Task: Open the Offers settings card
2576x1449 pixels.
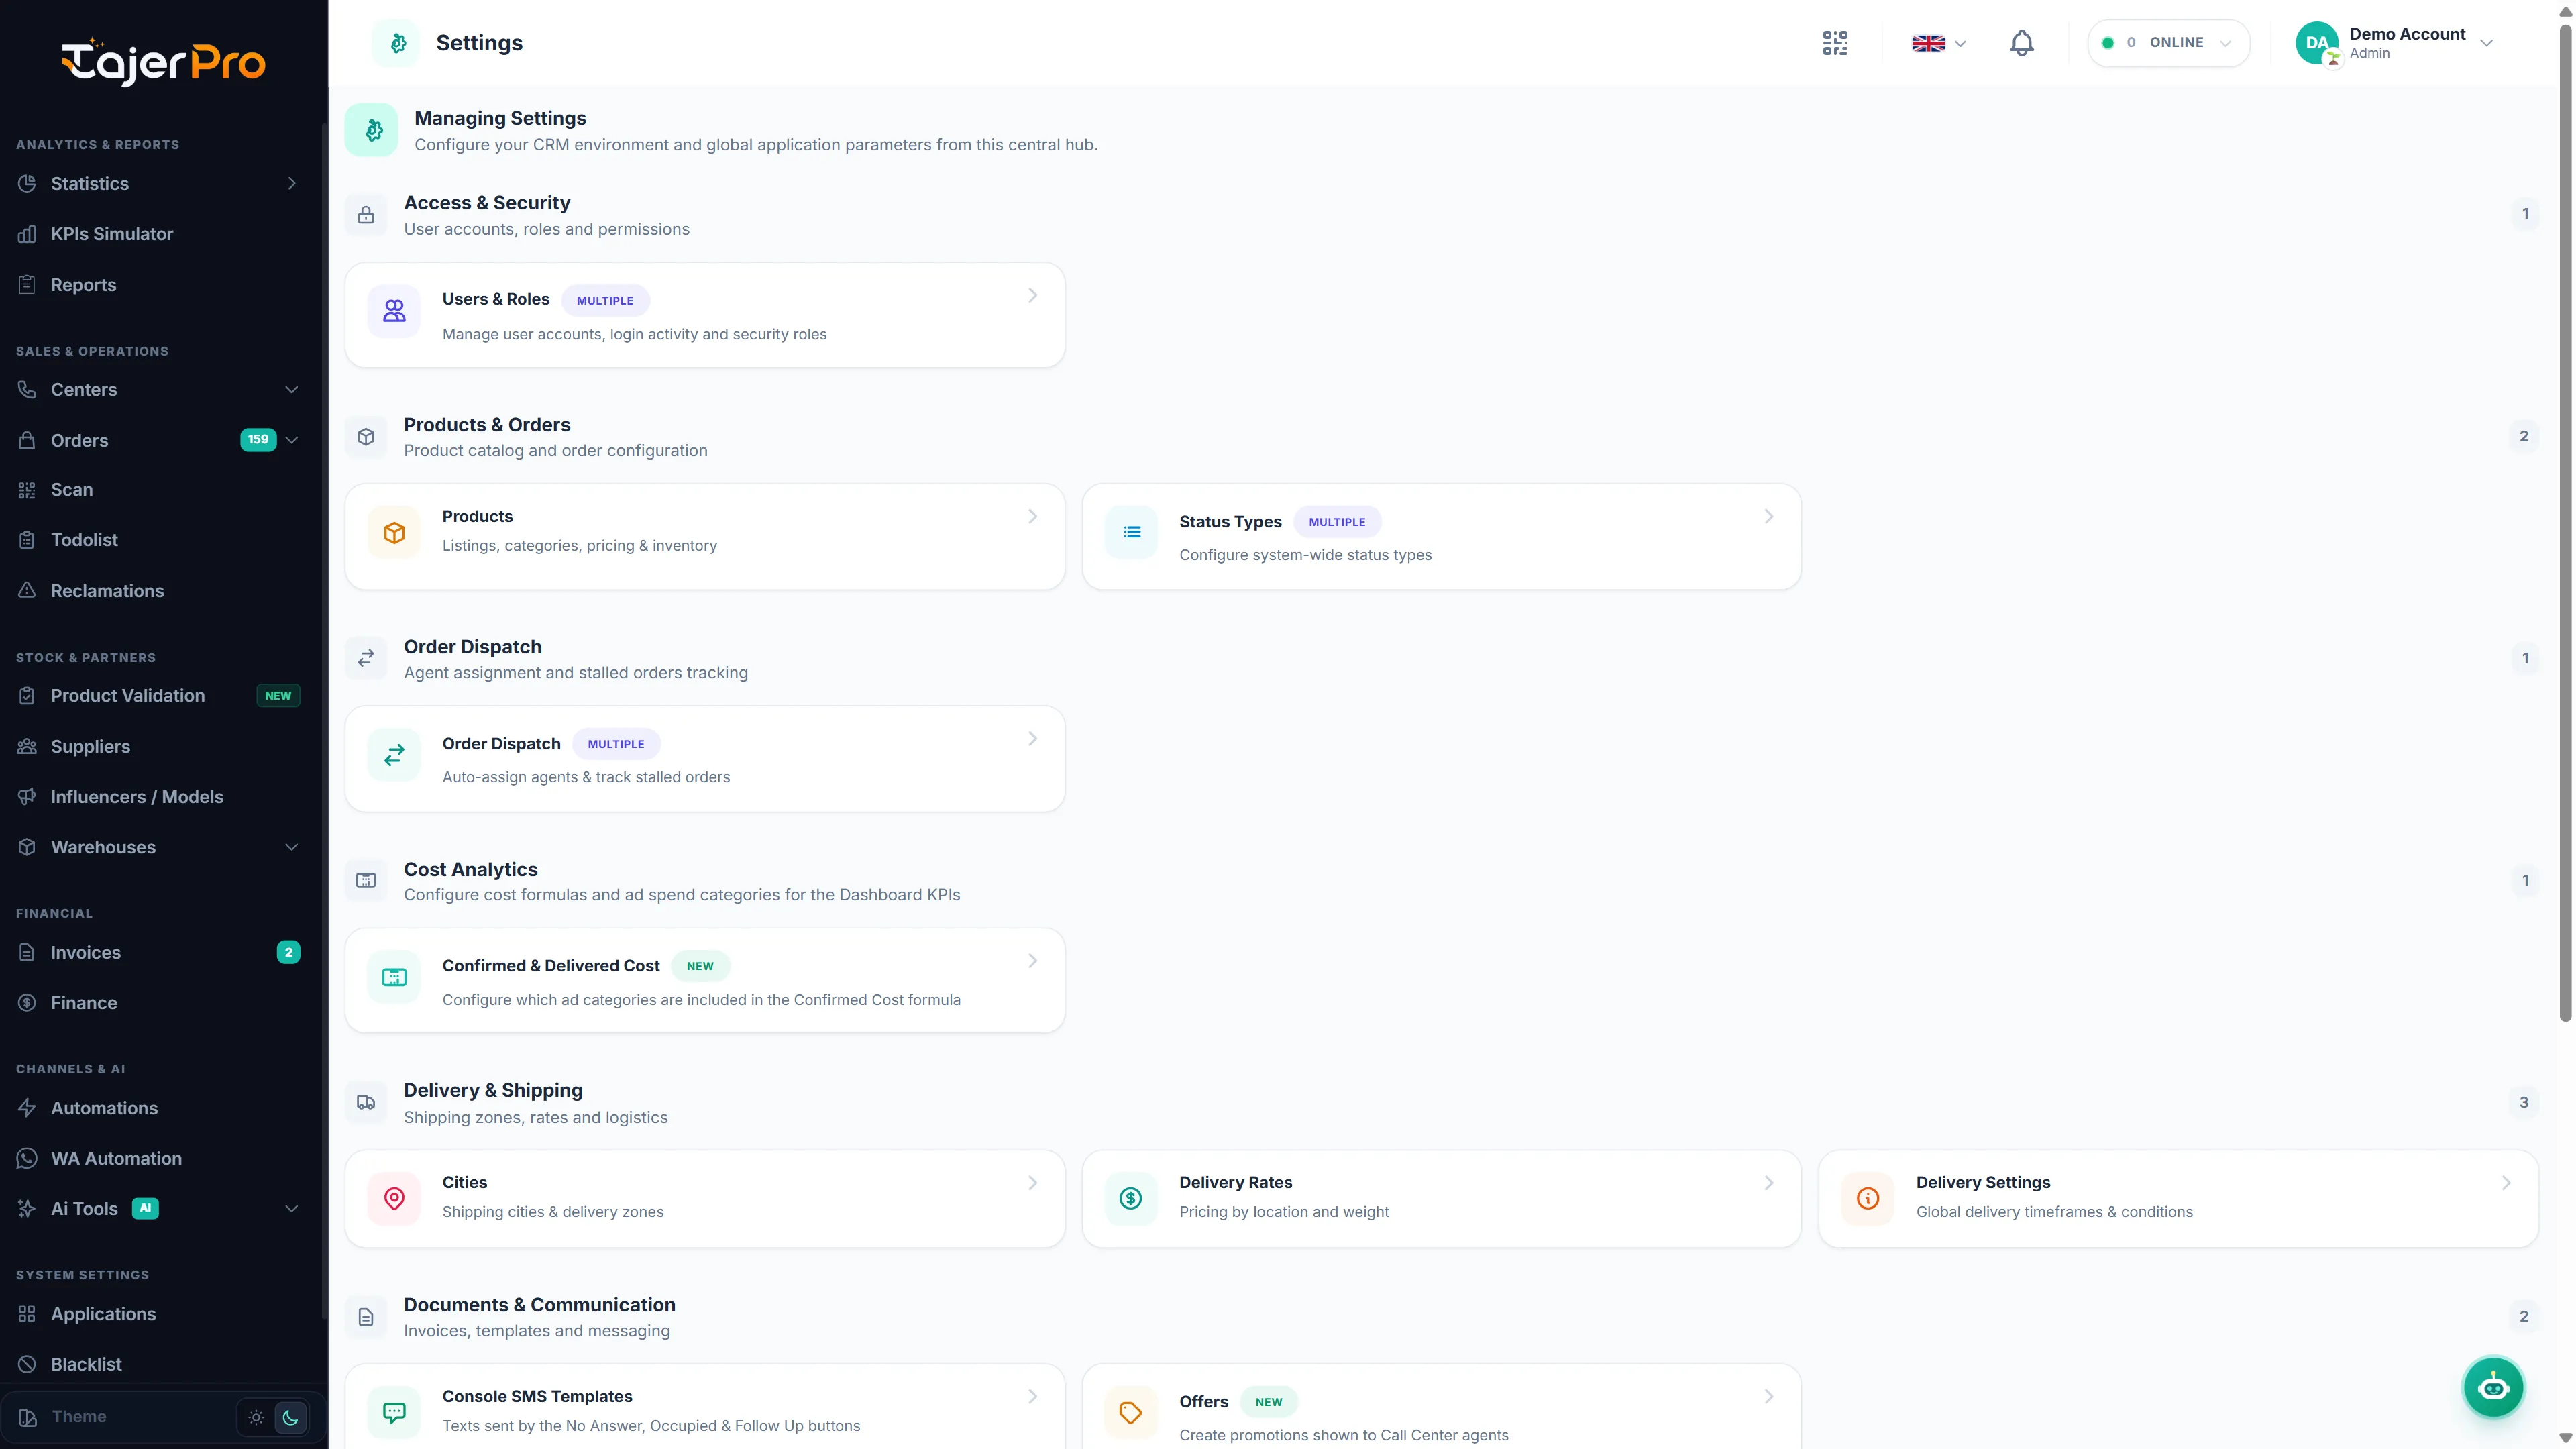Action: click(1441, 1407)
